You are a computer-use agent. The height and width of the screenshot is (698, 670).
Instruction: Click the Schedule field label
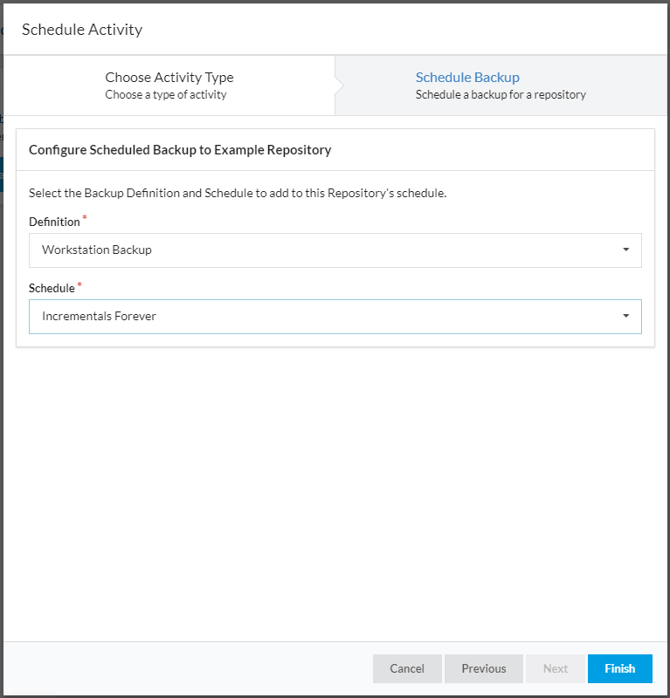tap(52, 288)
